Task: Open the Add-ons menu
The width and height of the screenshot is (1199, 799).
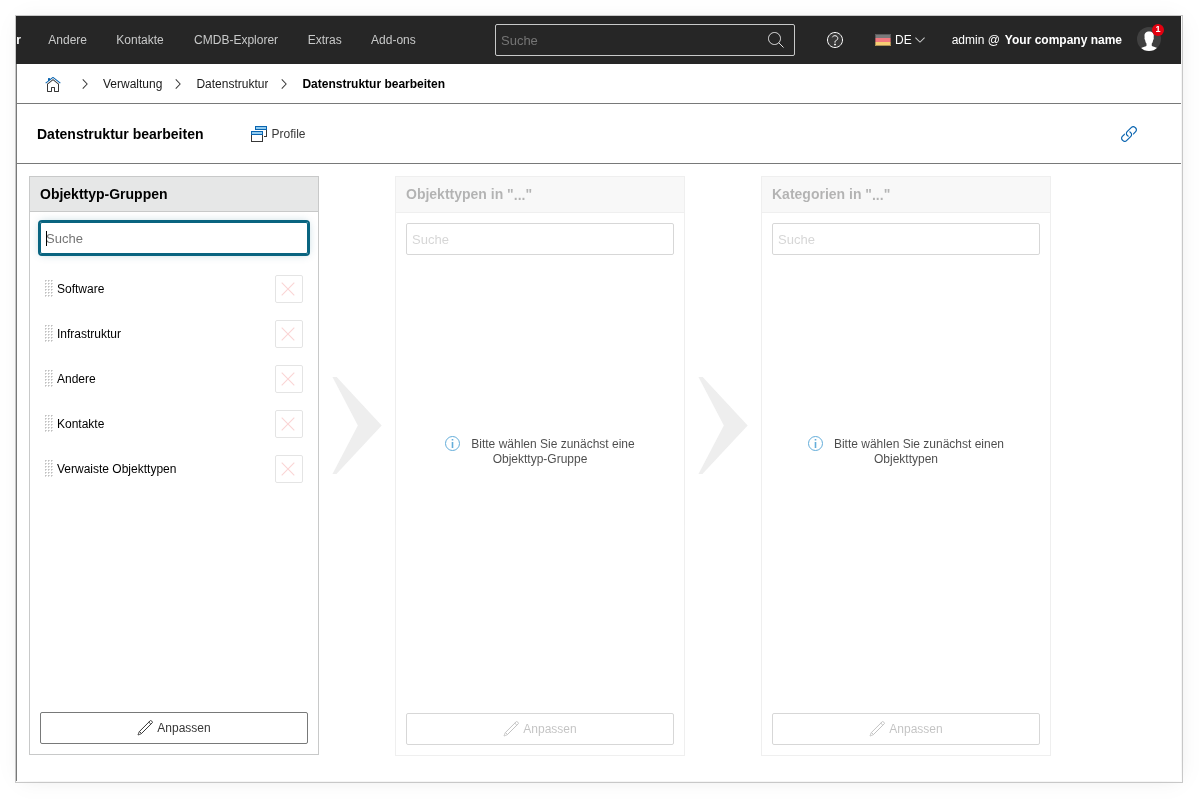Action: click(x=393, y=40)
